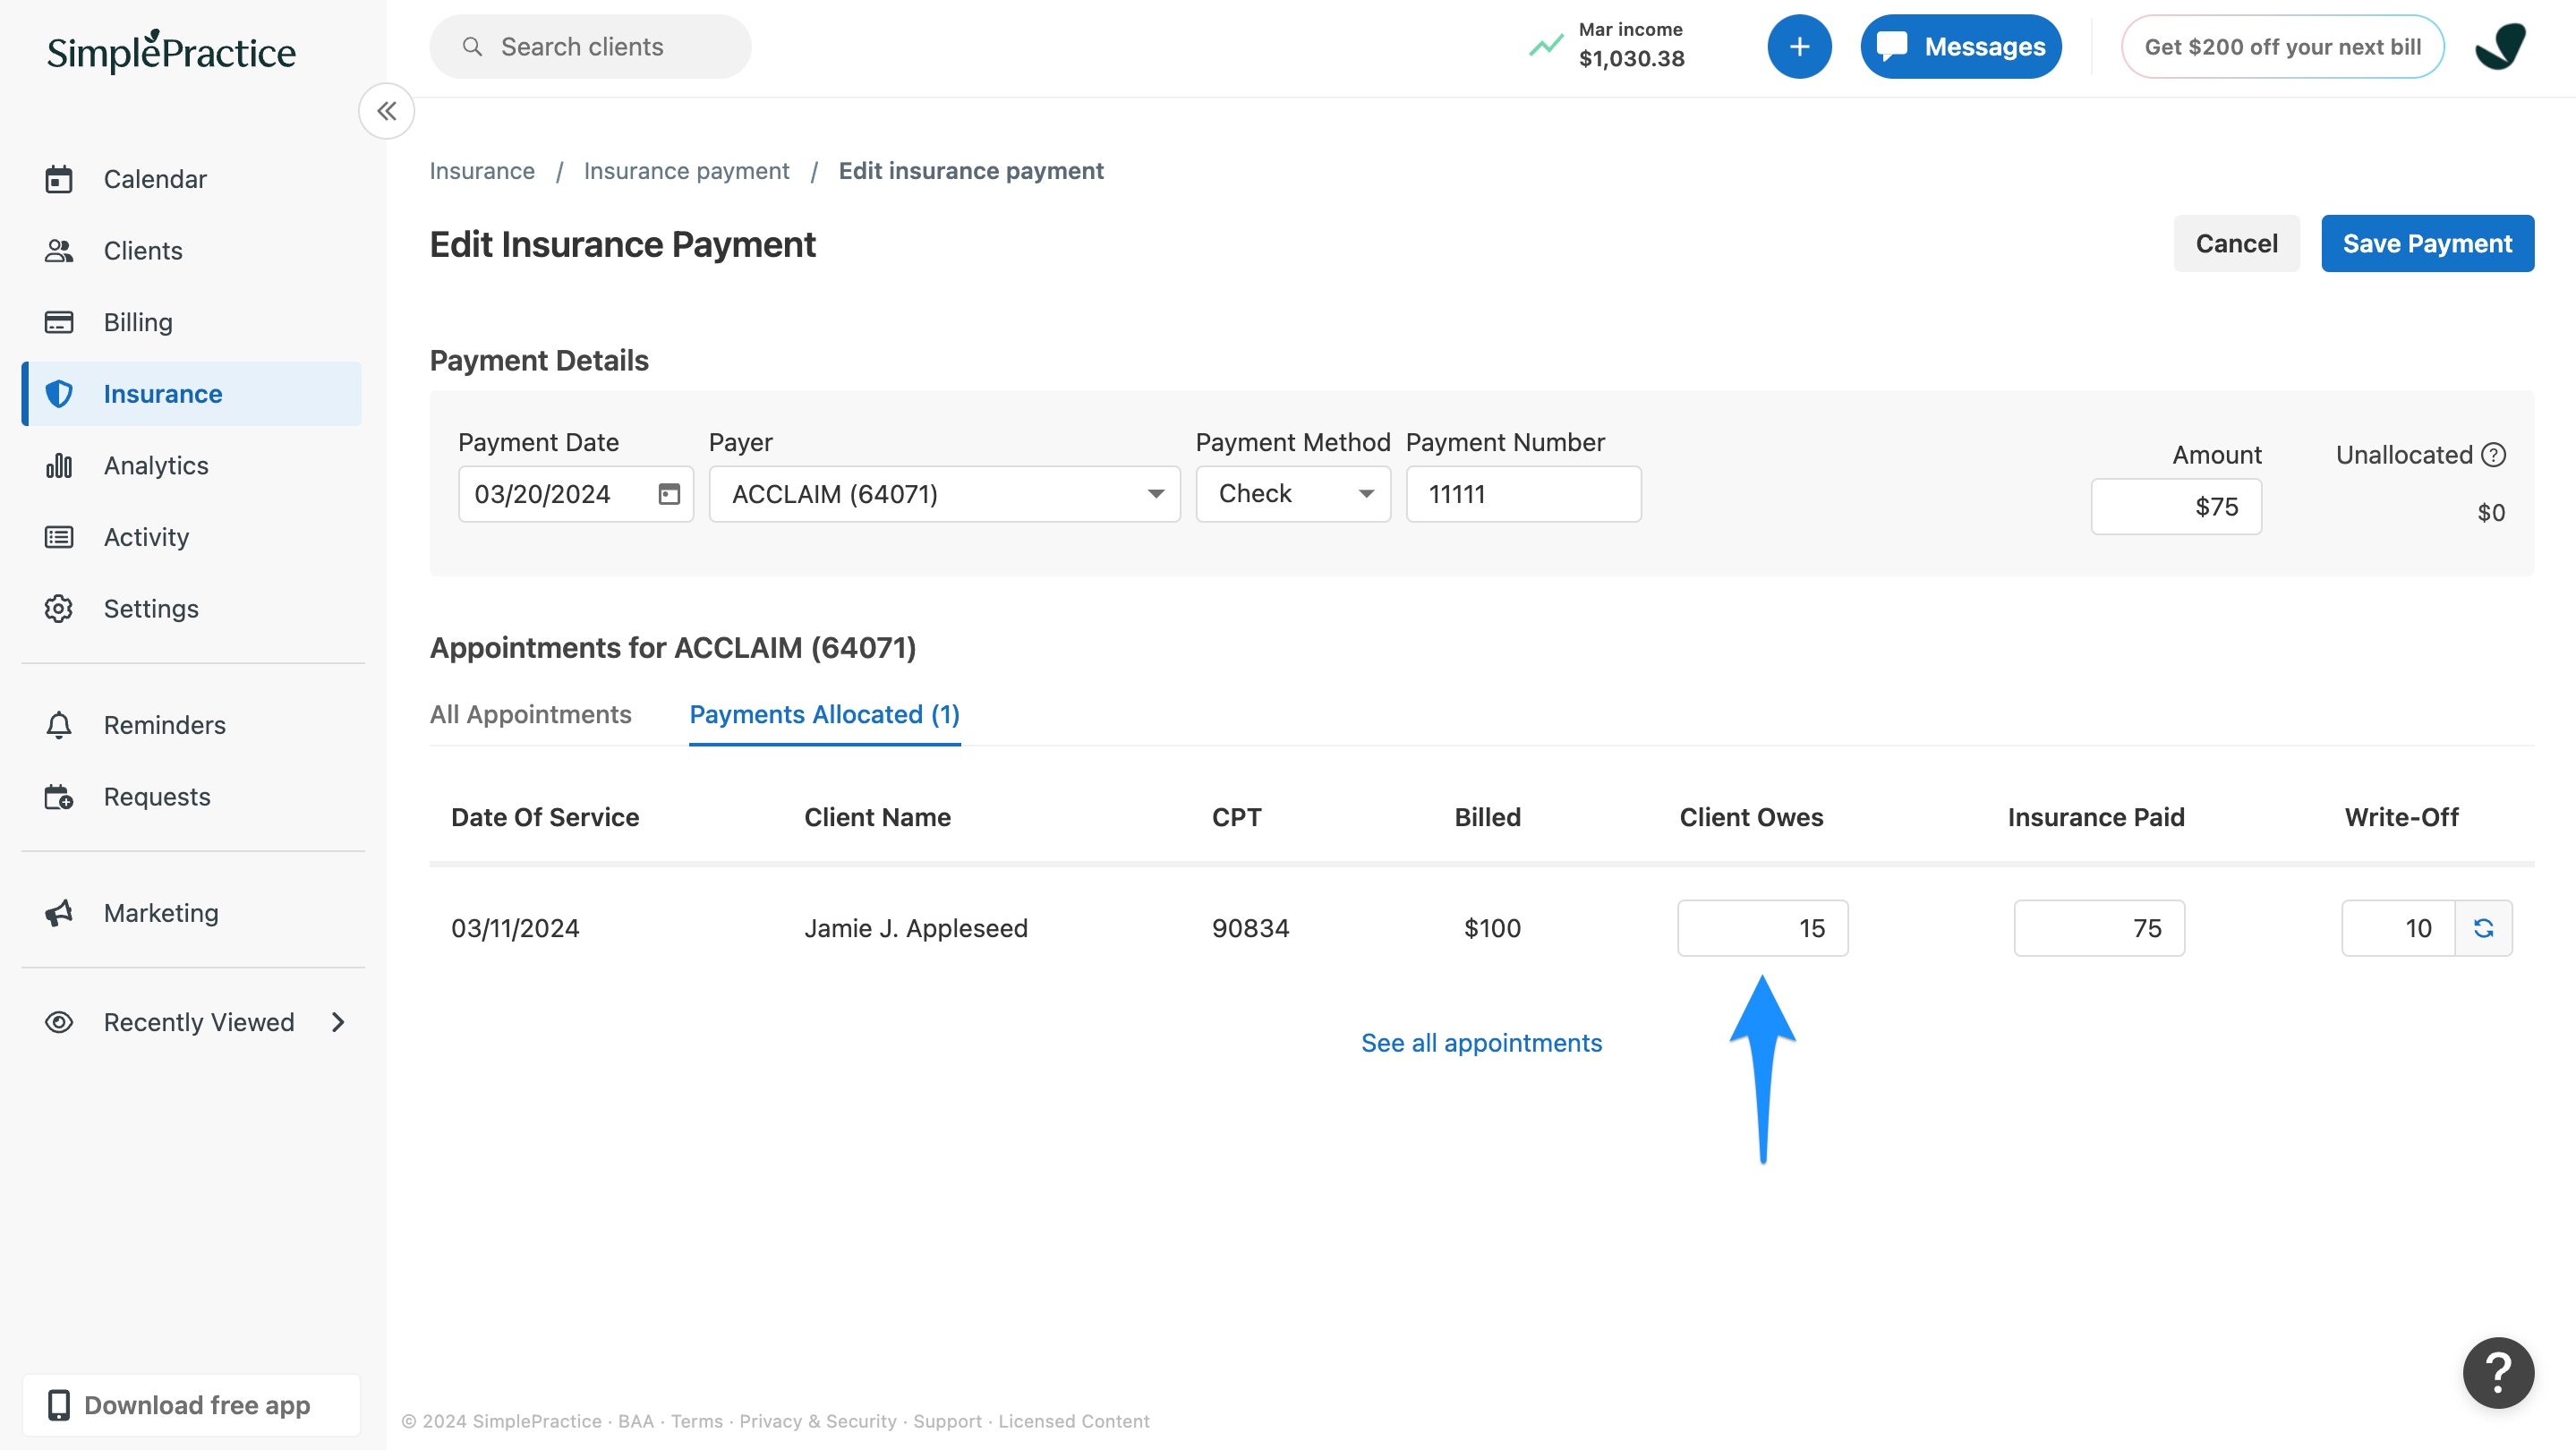The width and height of the screenshot is (2576, 1450).
Task: Click the Analytics bar chart icon
Action: (x=59, y=466)
